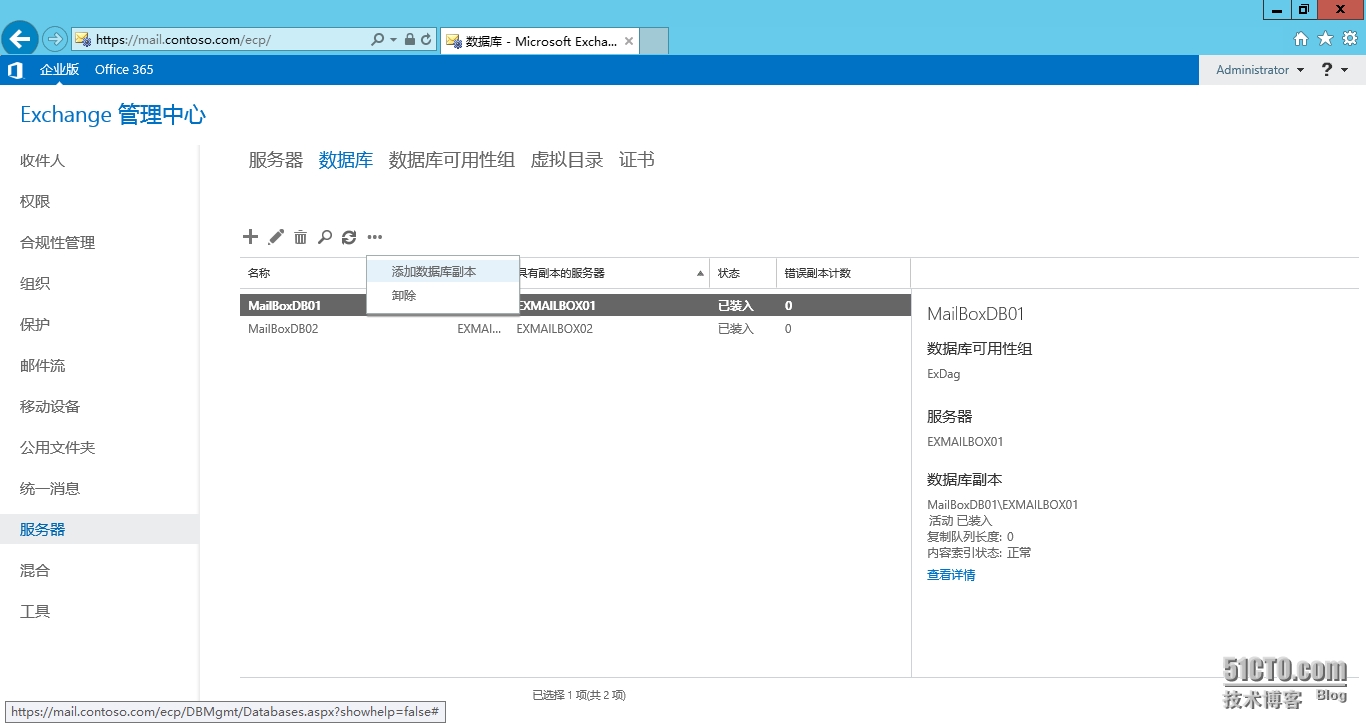This screenshot has width=1366, height=728.
Task: Edit MailBoxDB01 using the pencil icon
Action: pos(276,236)
